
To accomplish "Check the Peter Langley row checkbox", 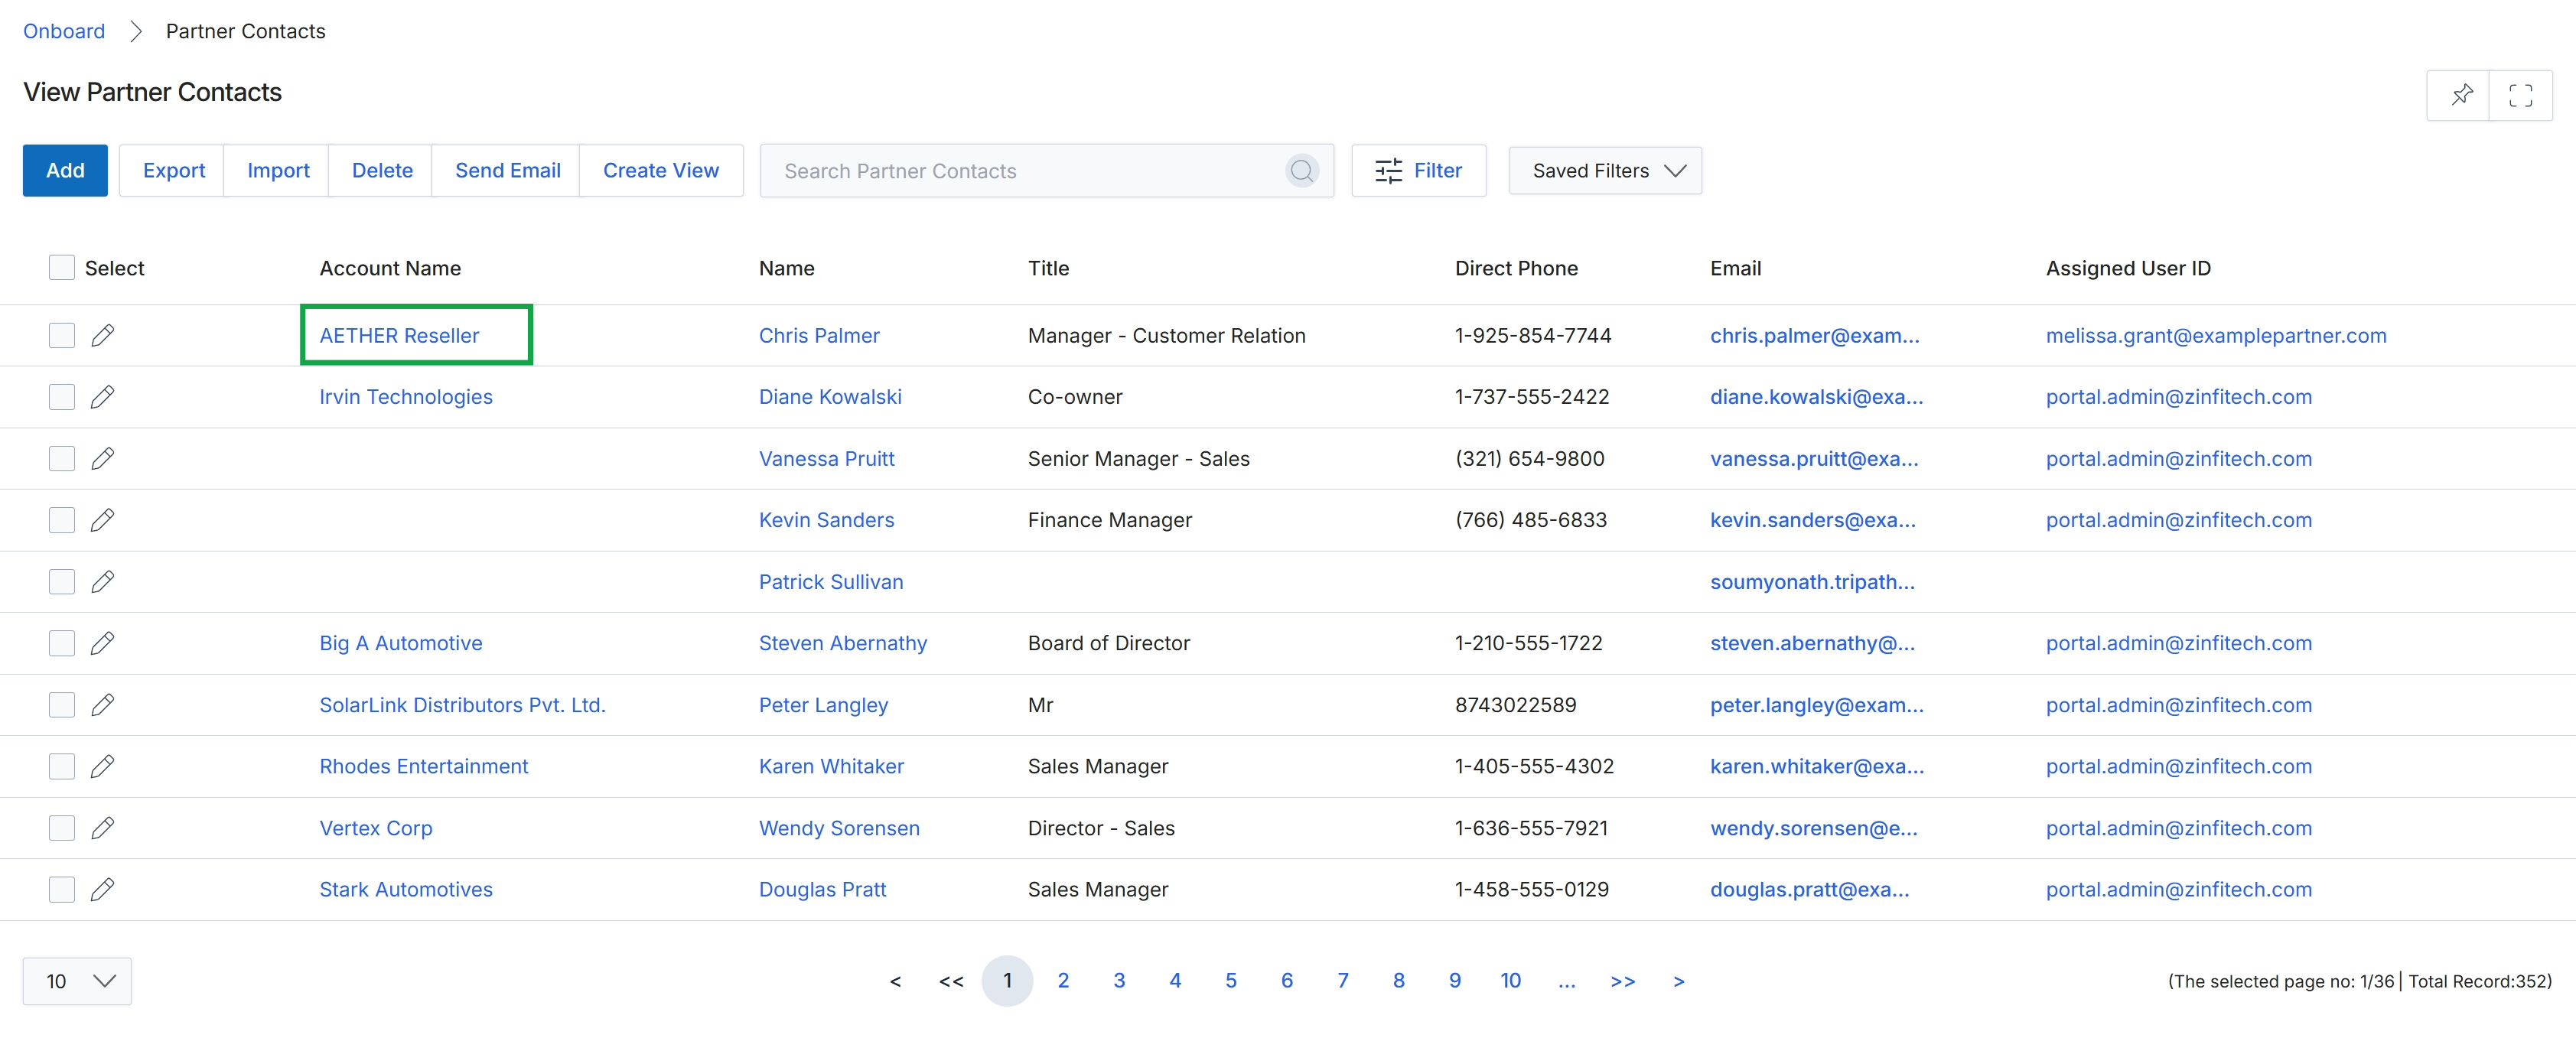I will (x=62, y=705).
